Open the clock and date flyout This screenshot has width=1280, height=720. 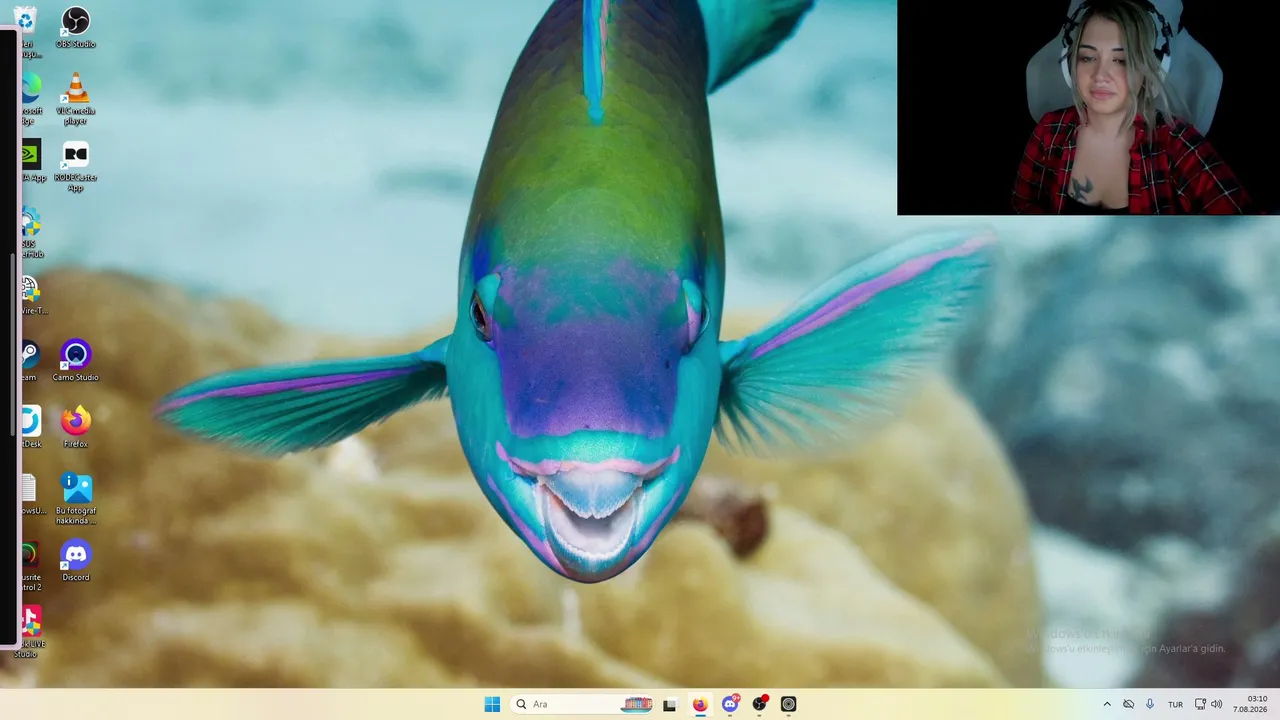(x=1250, y=704)
